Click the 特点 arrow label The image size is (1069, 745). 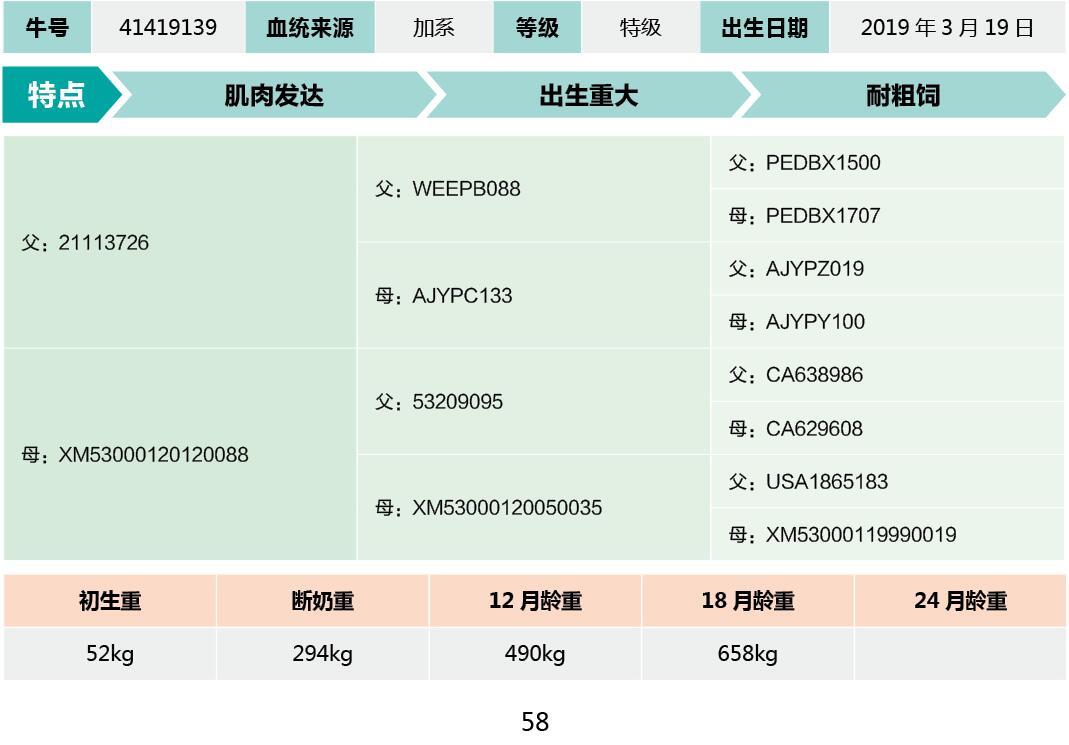point(56,96)
